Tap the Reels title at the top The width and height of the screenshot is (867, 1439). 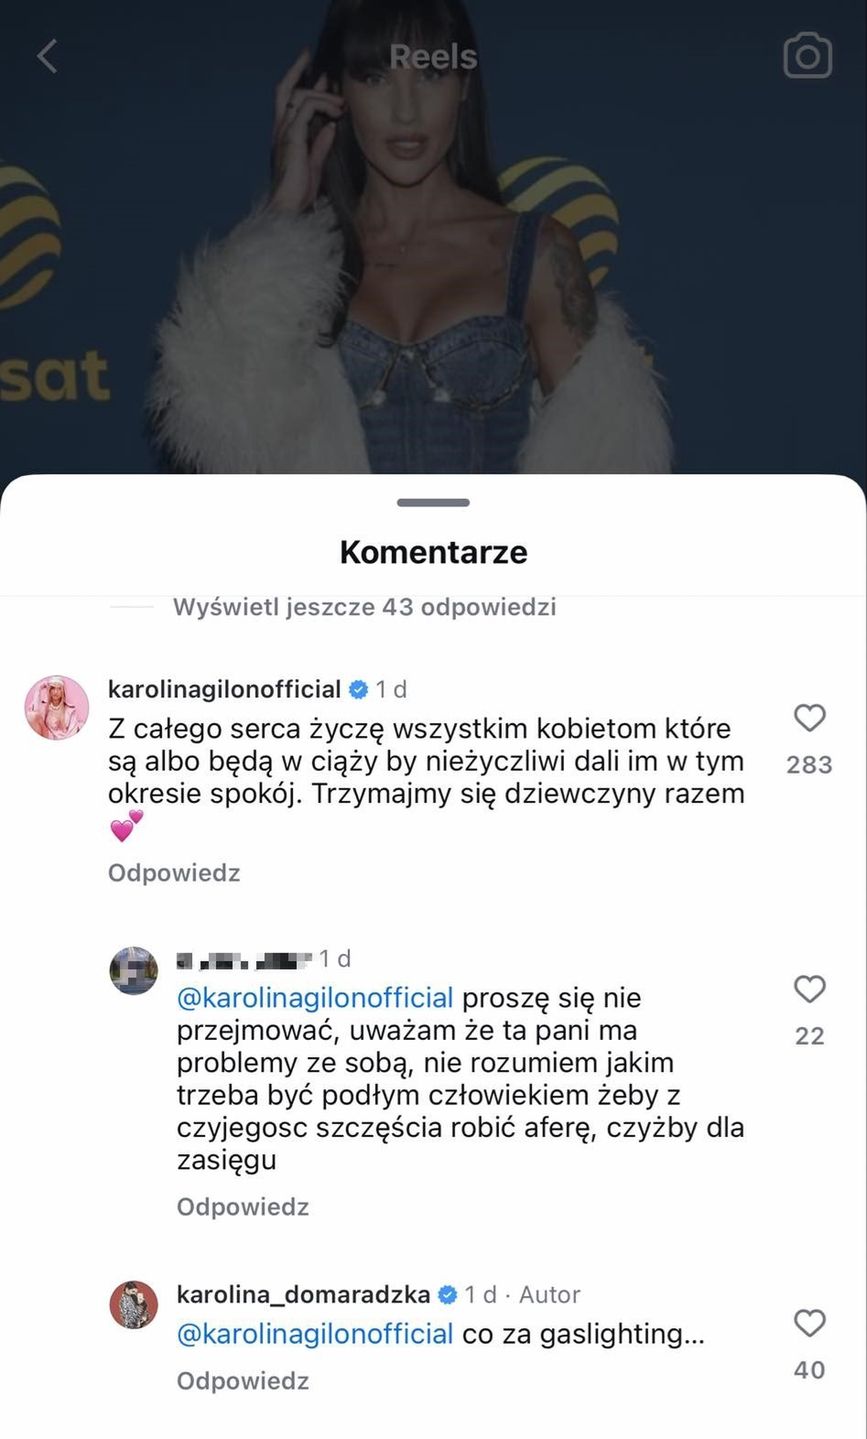point(433,57)
